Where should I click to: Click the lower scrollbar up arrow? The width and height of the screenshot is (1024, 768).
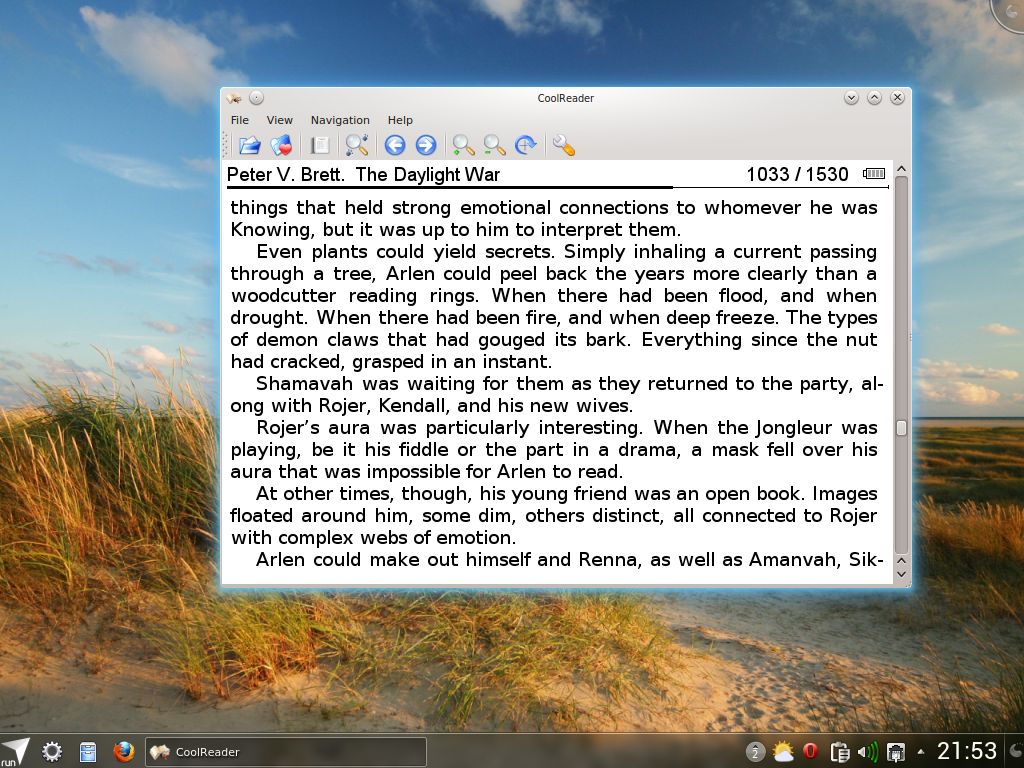click(x=901, y=561)
